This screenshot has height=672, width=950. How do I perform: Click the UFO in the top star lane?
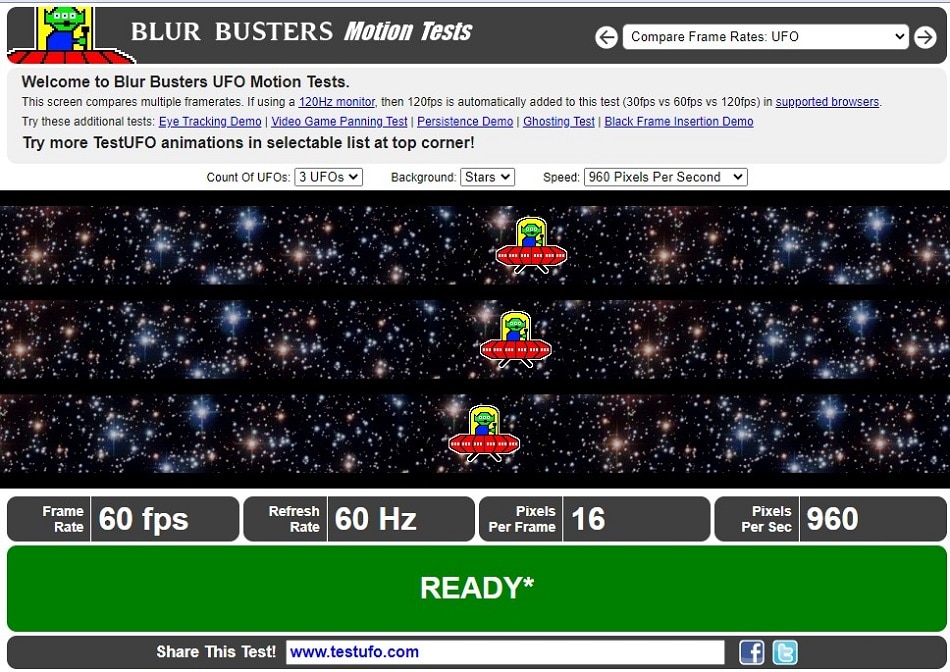coord(531,245)
